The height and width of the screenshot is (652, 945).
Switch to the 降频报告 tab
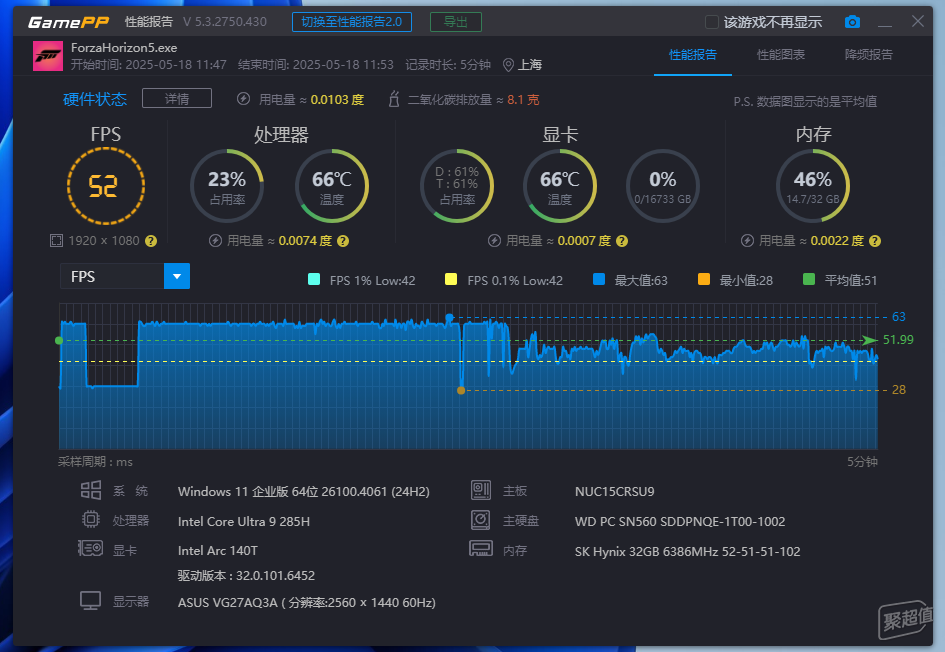tap(868, 55)
